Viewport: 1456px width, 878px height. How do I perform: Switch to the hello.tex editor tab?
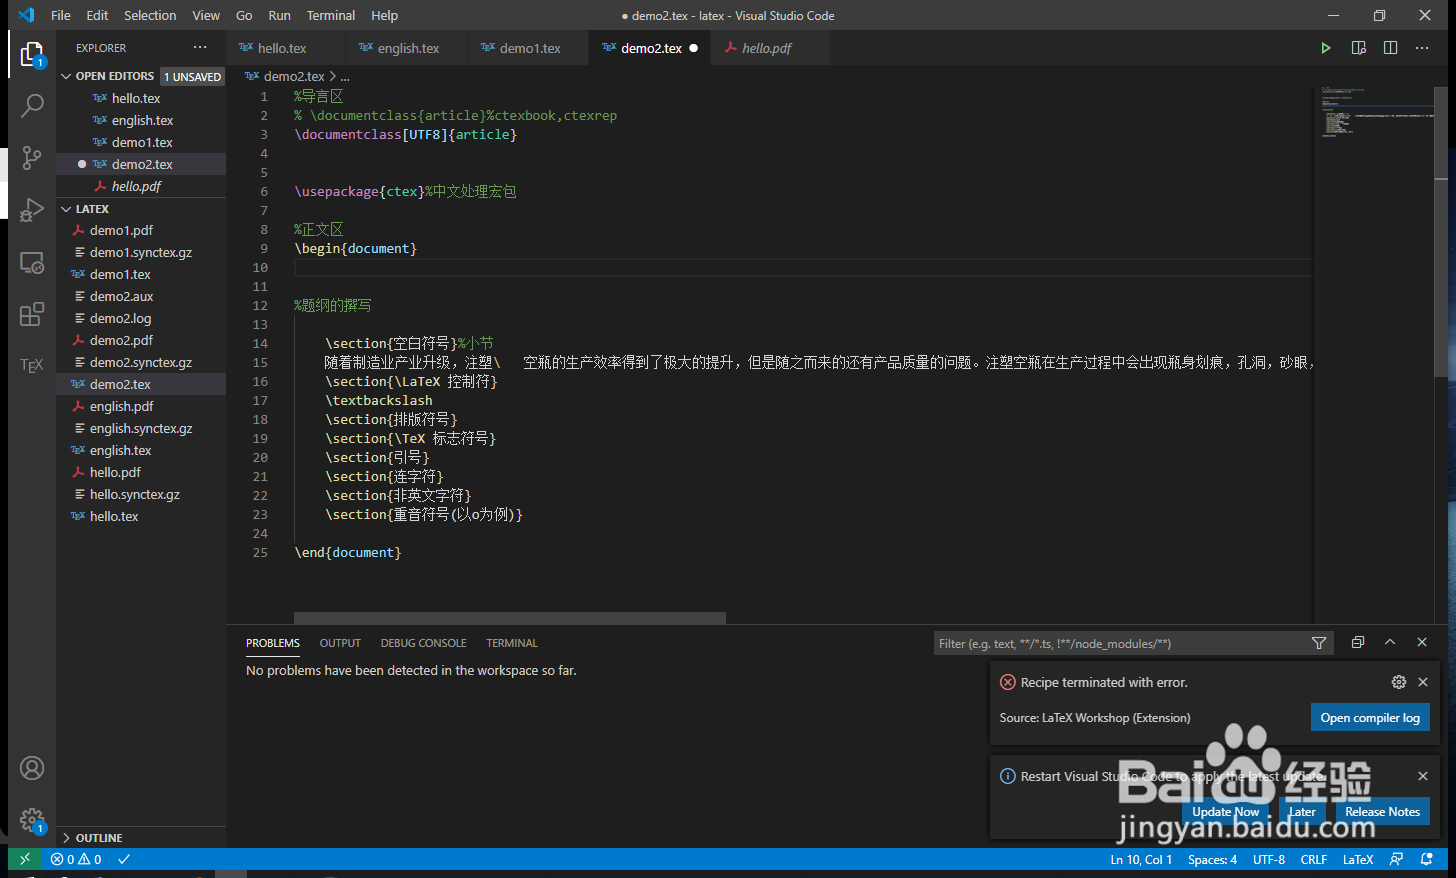pos(285,48)
